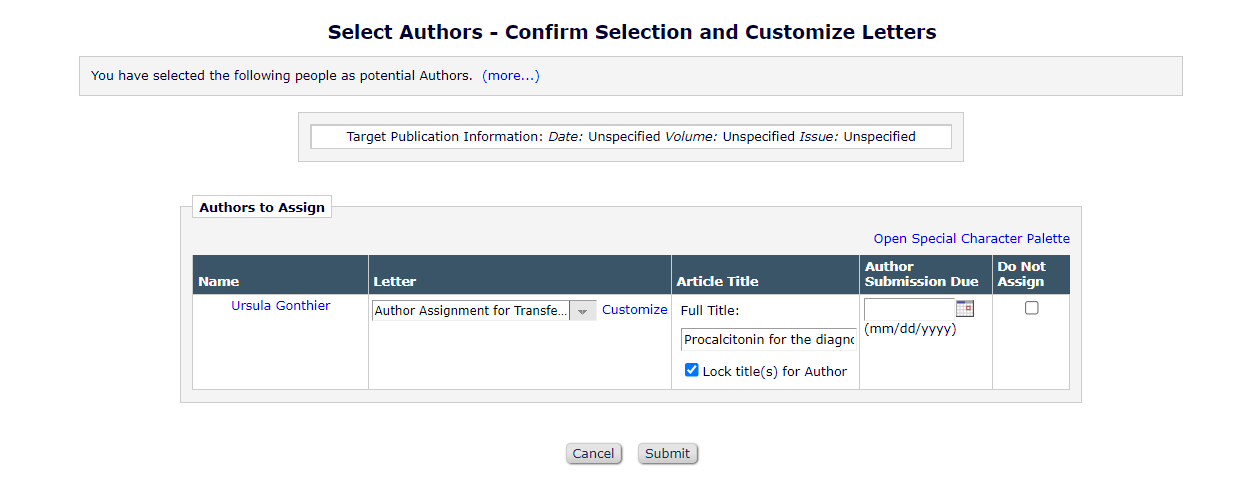
Task: Open the Author Assignment letter combo box
Action: coord(471,311)
